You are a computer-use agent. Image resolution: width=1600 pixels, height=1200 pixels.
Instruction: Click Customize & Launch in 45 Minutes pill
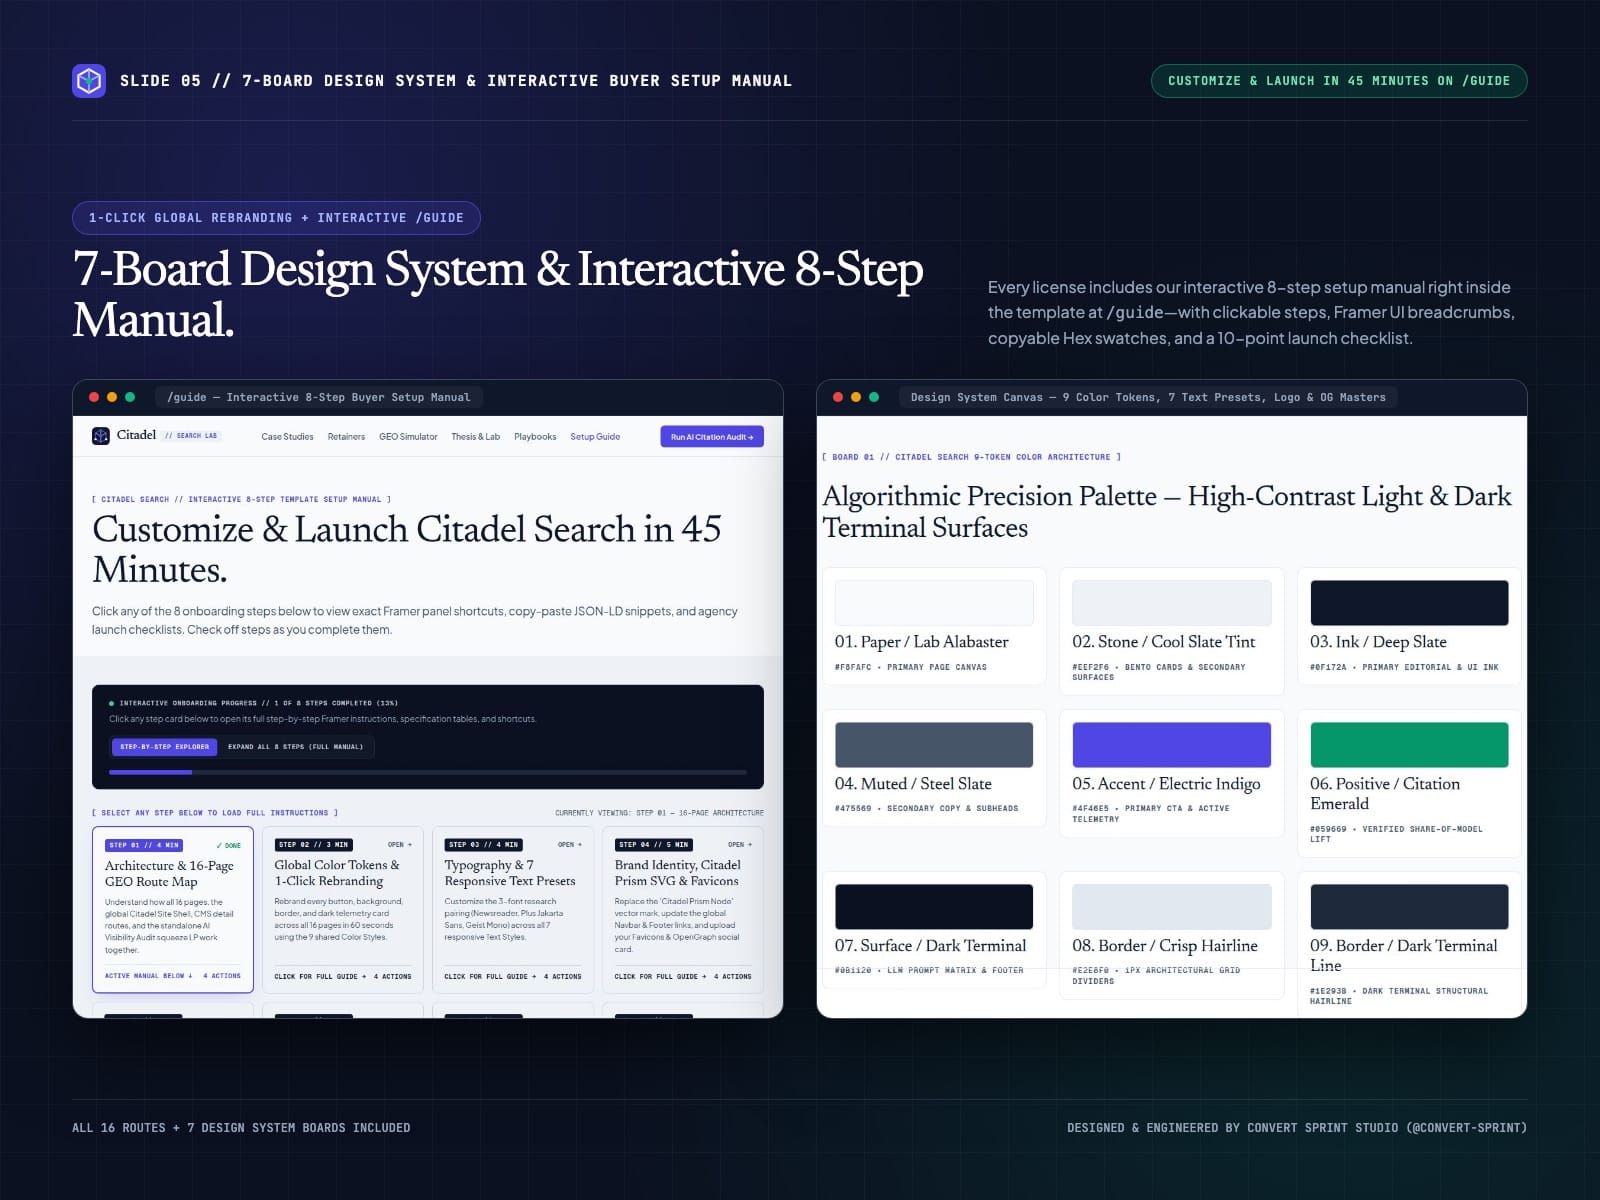click(1339, 81)
